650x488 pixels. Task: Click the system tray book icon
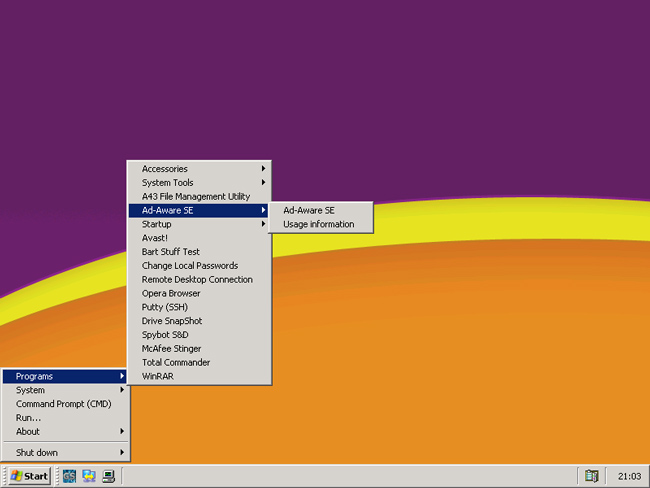tap(592, 476)
